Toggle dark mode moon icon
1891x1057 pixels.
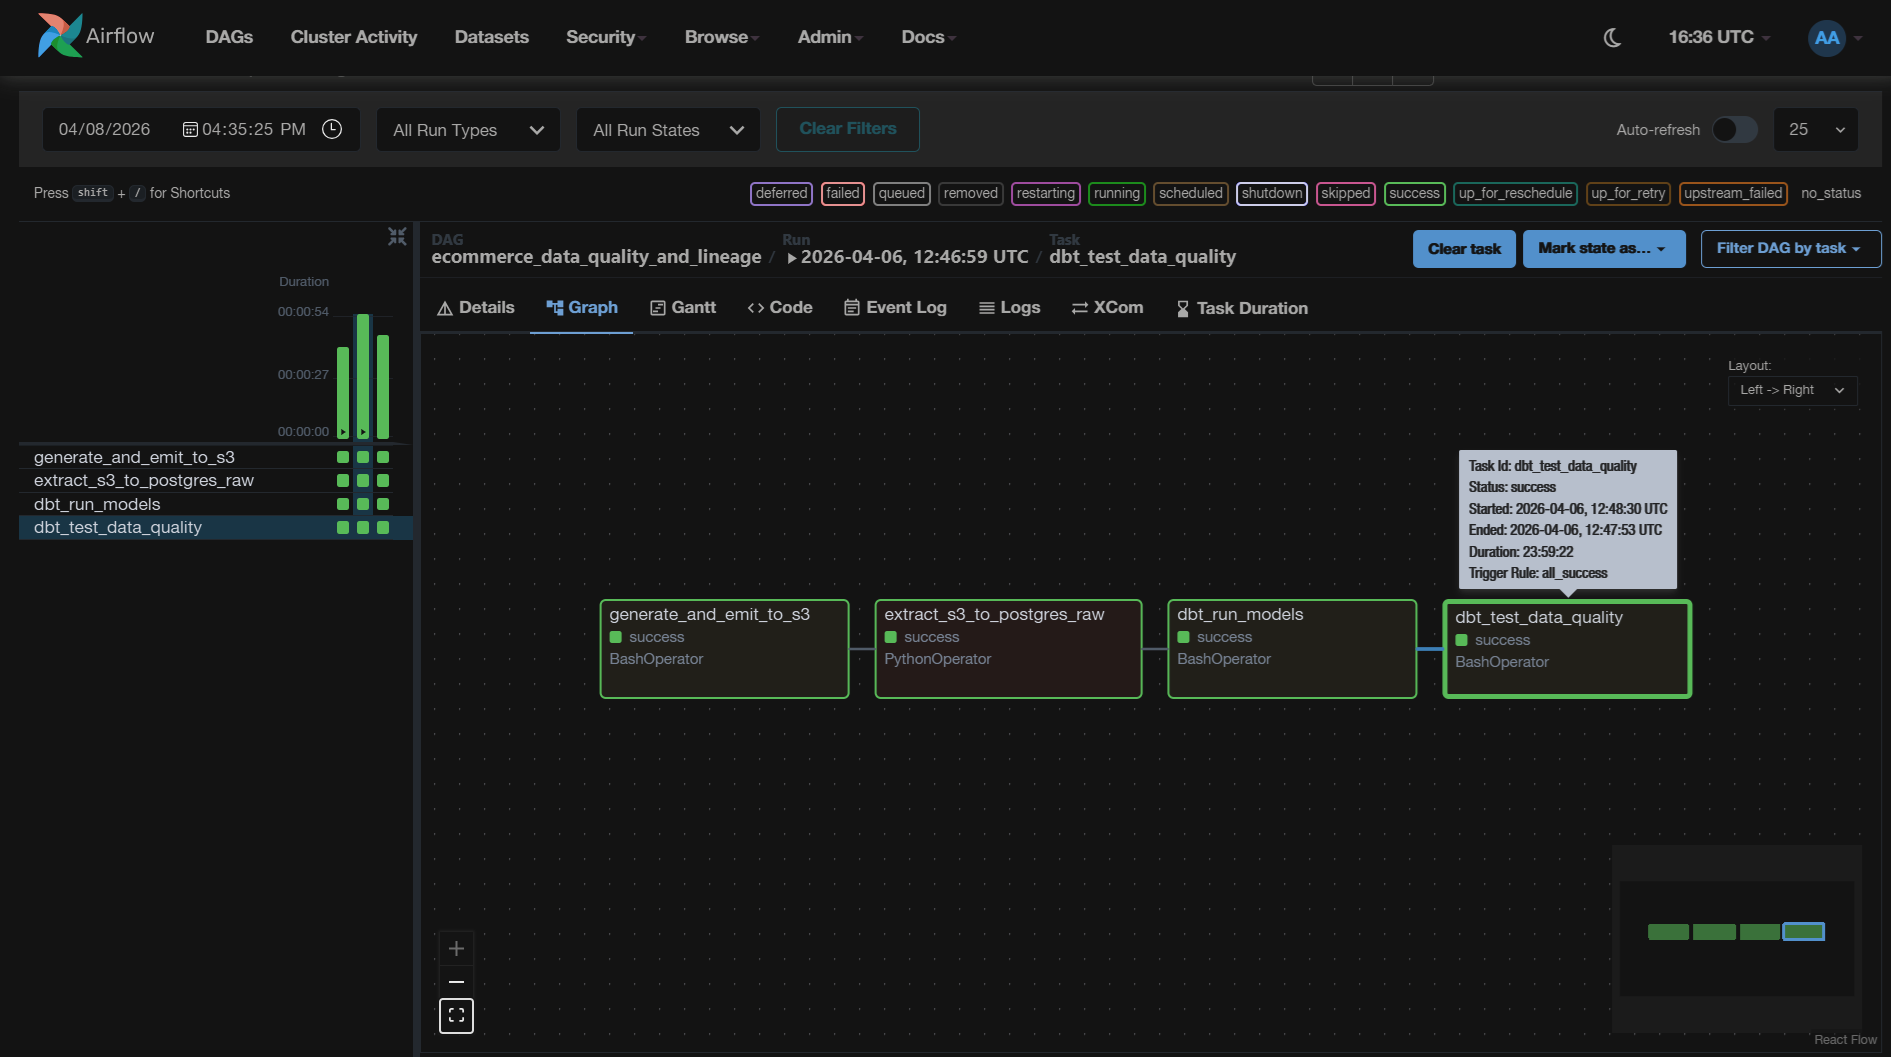point(1612,38)
